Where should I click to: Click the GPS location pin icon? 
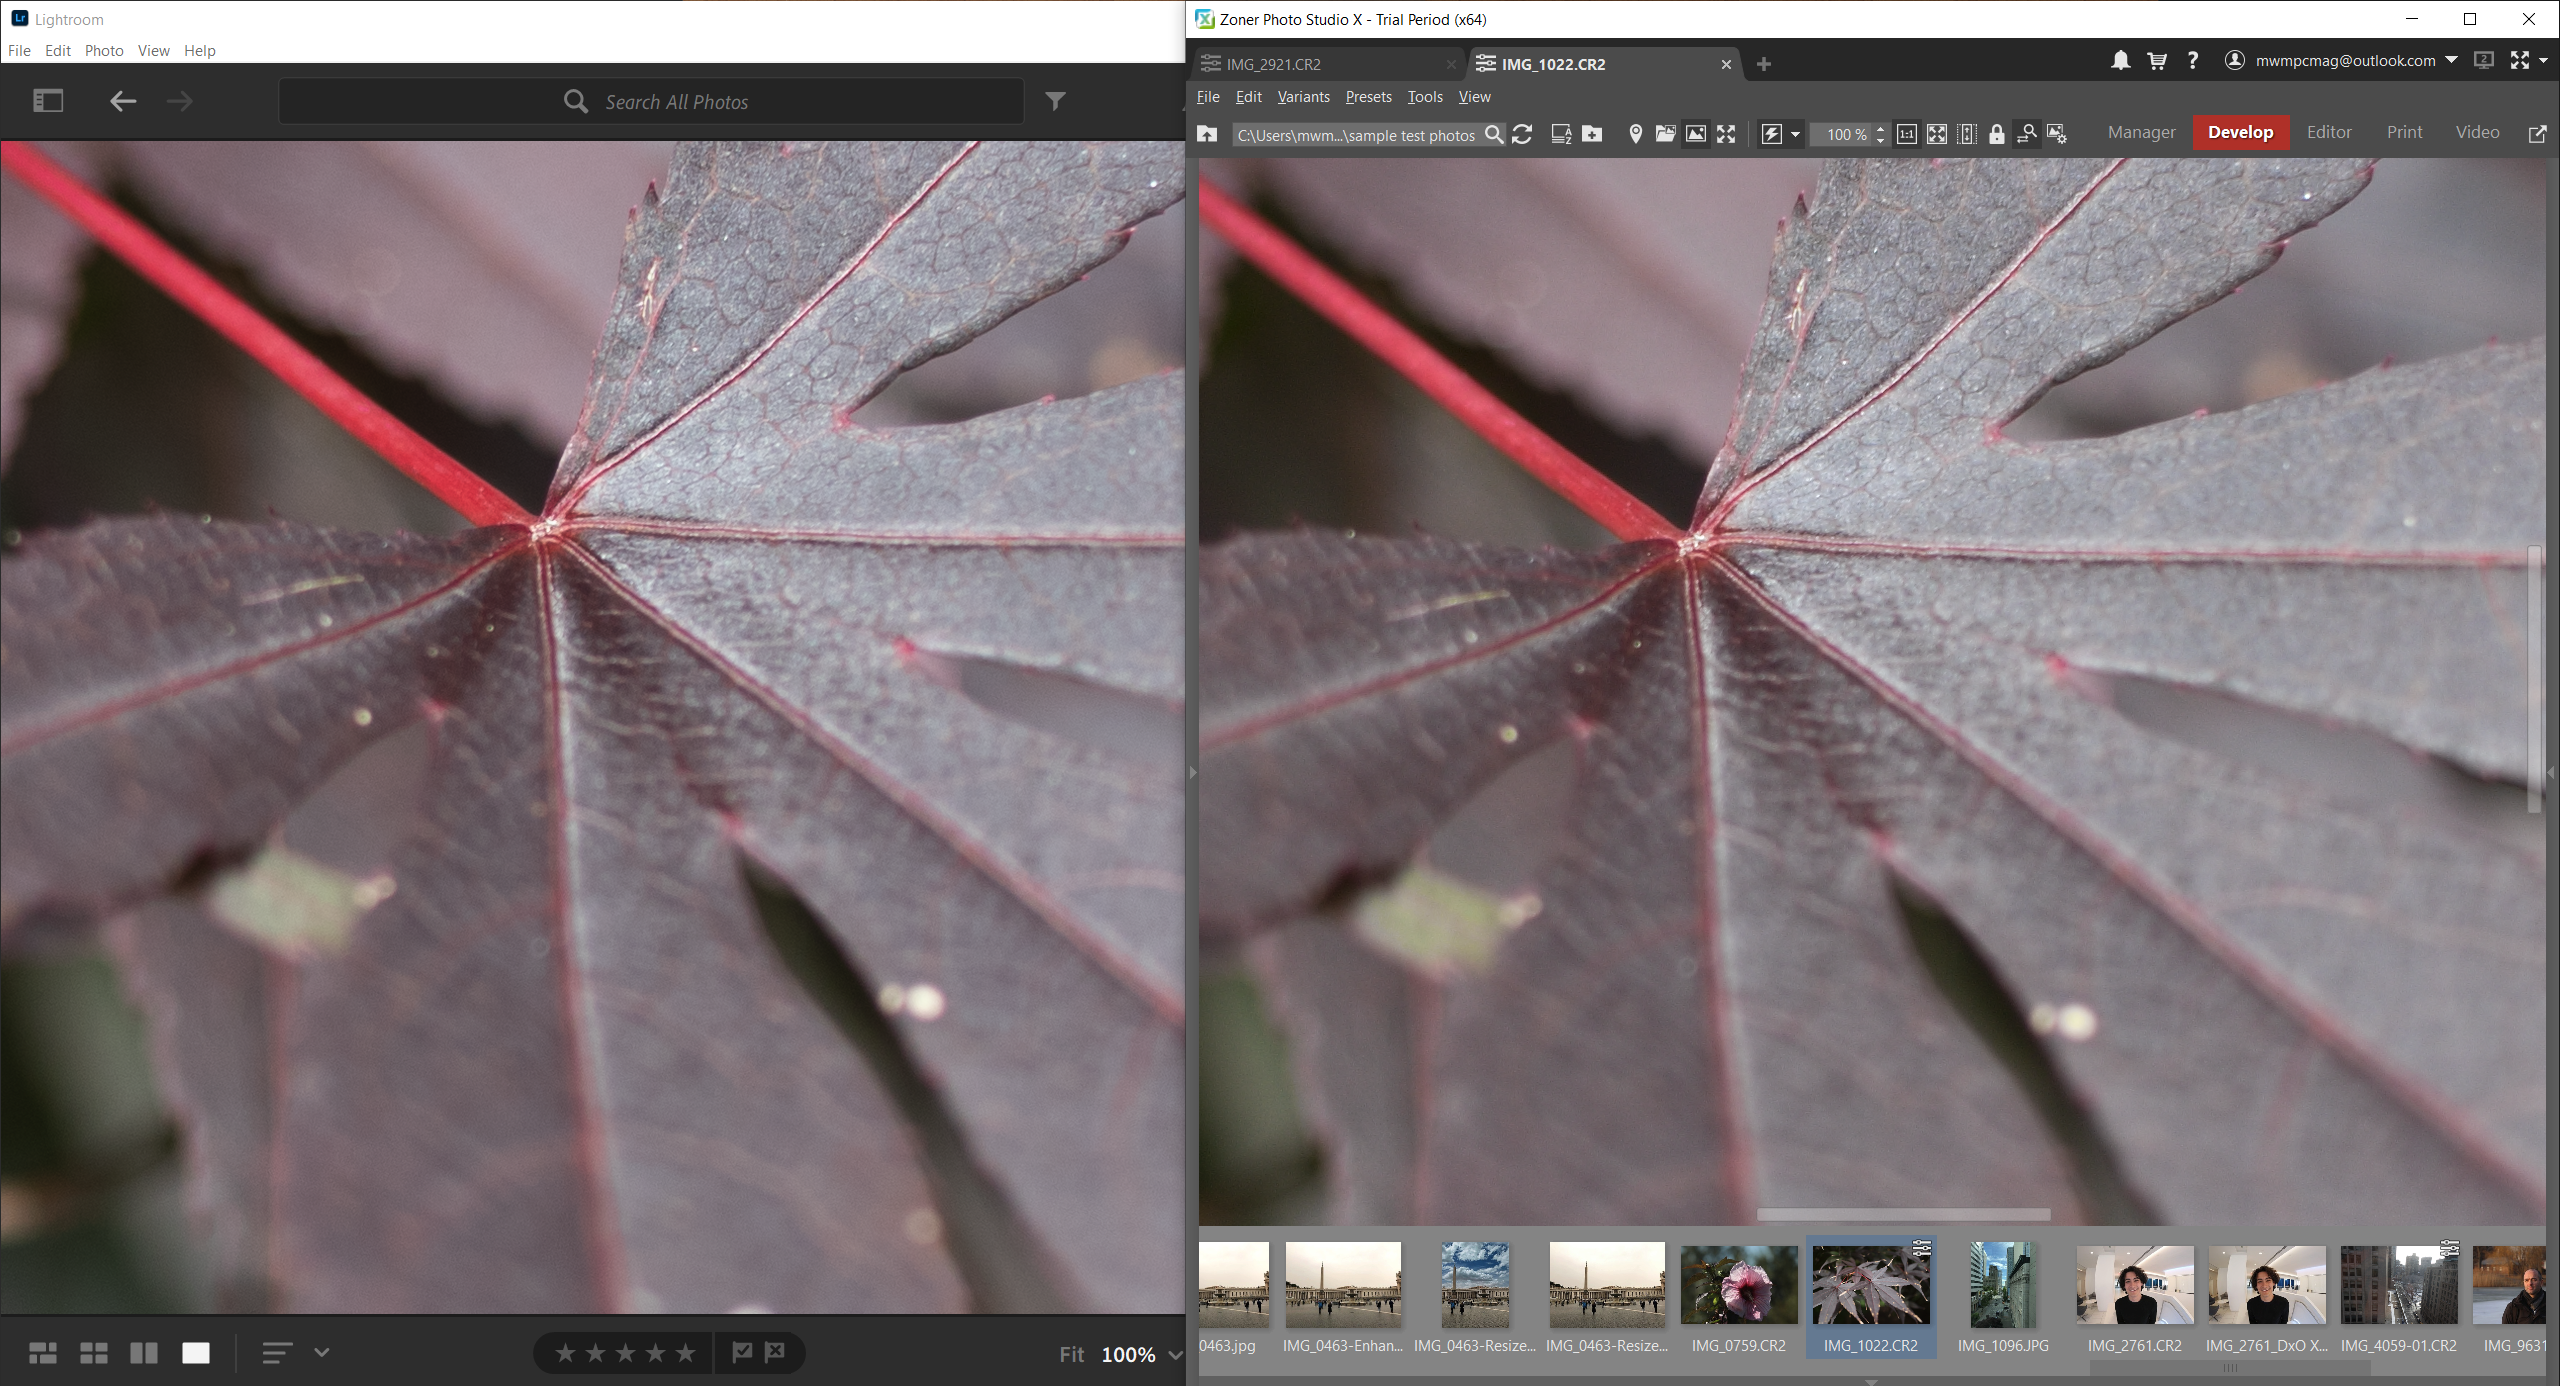tap(1635, 135)
